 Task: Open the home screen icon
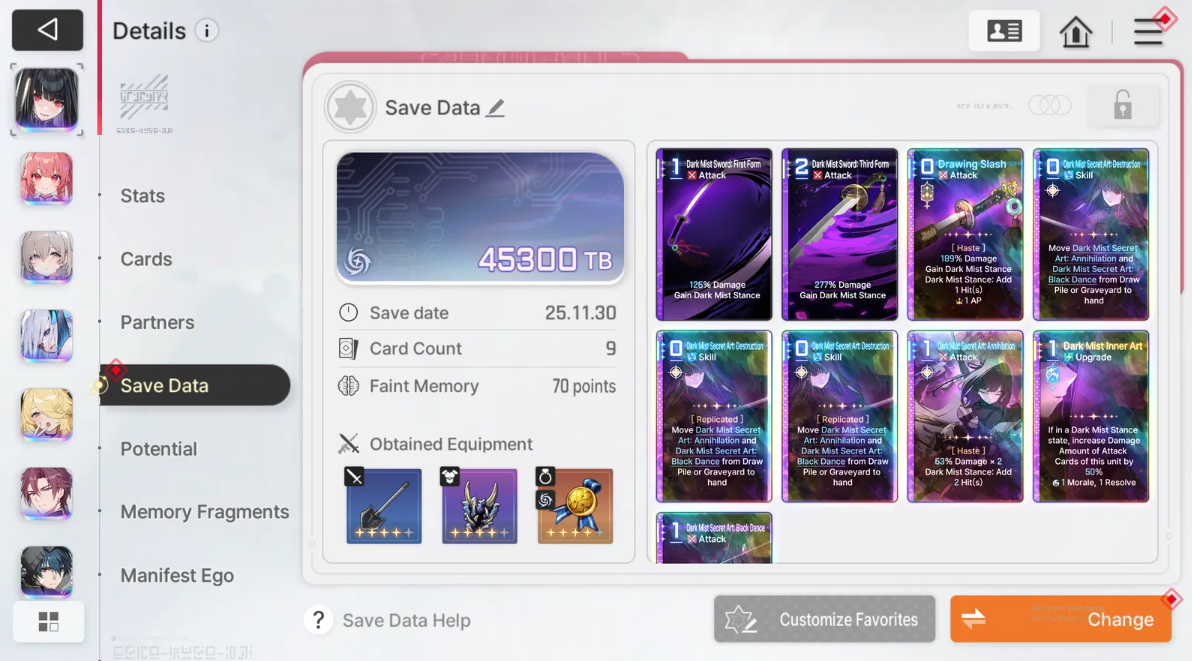1076,32
